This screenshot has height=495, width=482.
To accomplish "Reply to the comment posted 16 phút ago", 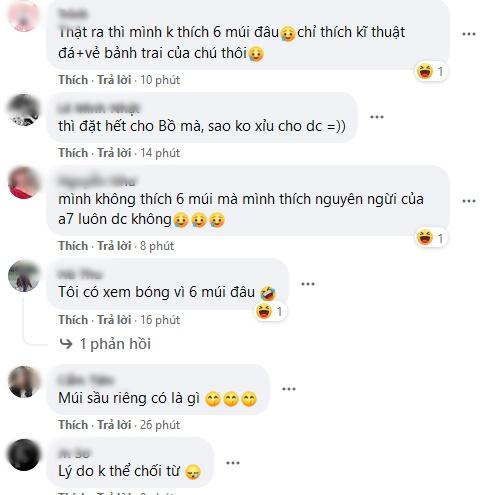I will 114,320.
